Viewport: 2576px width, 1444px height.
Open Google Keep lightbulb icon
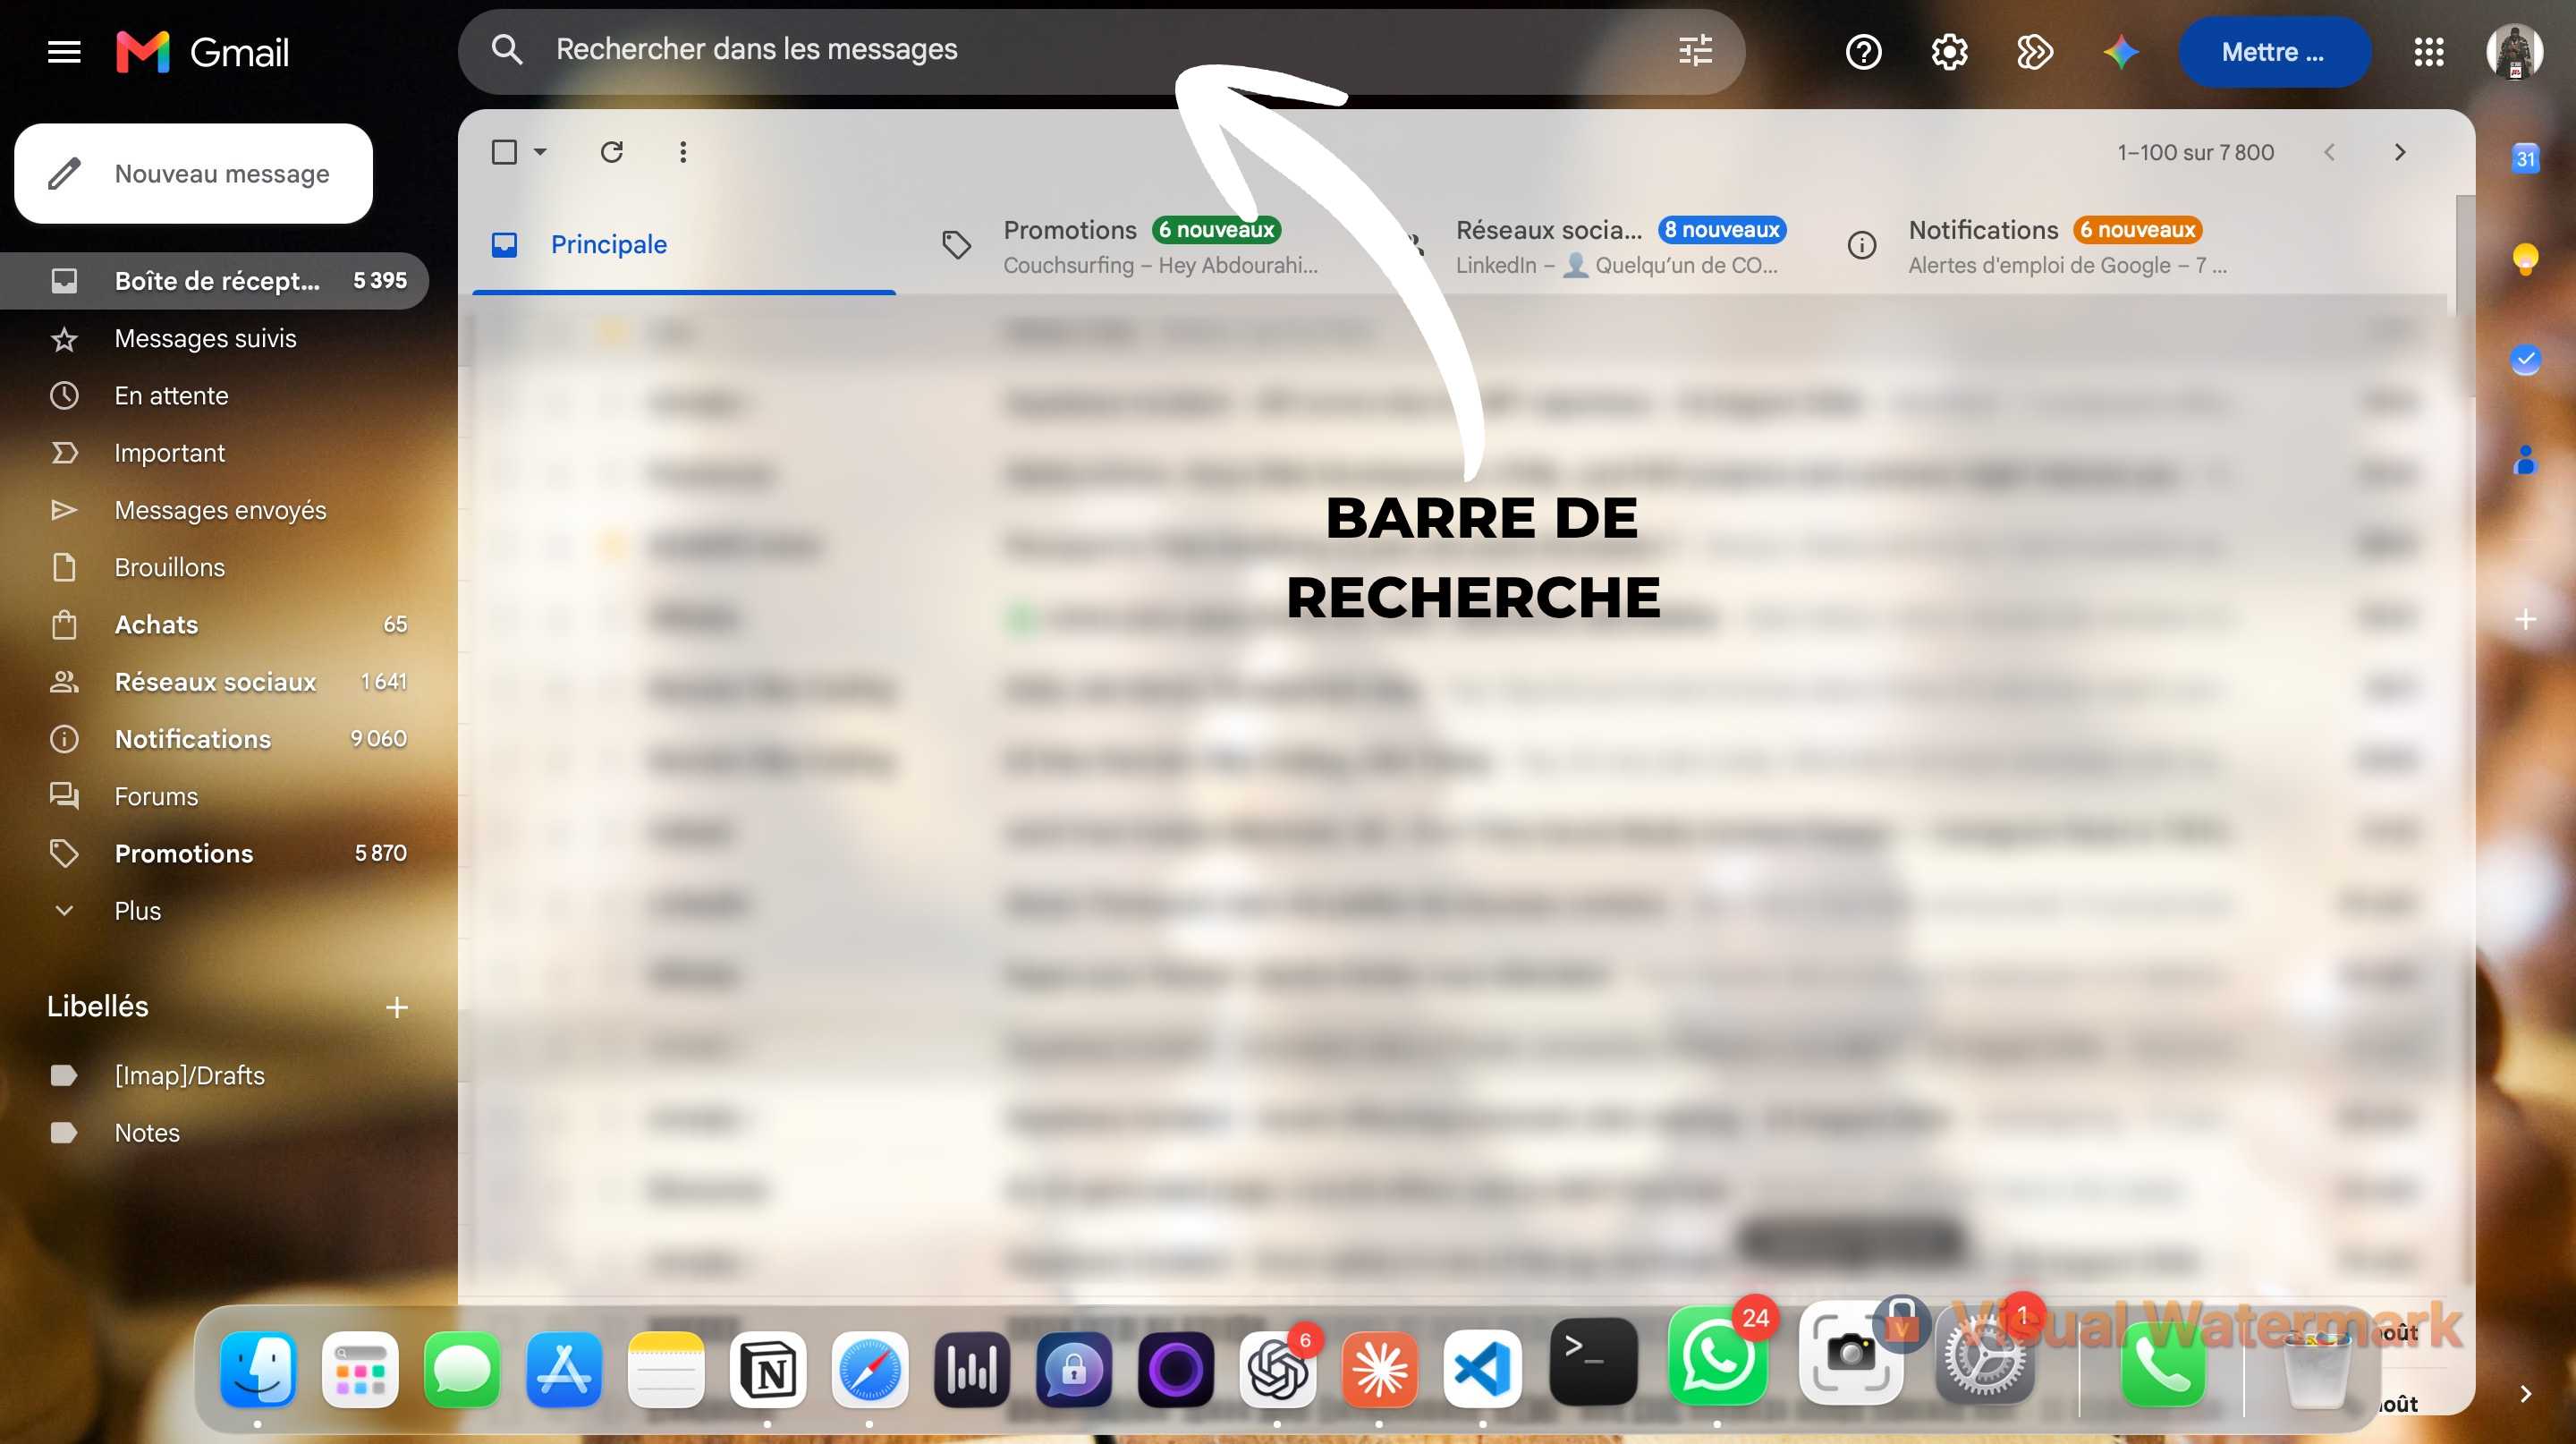[2525, 259]
